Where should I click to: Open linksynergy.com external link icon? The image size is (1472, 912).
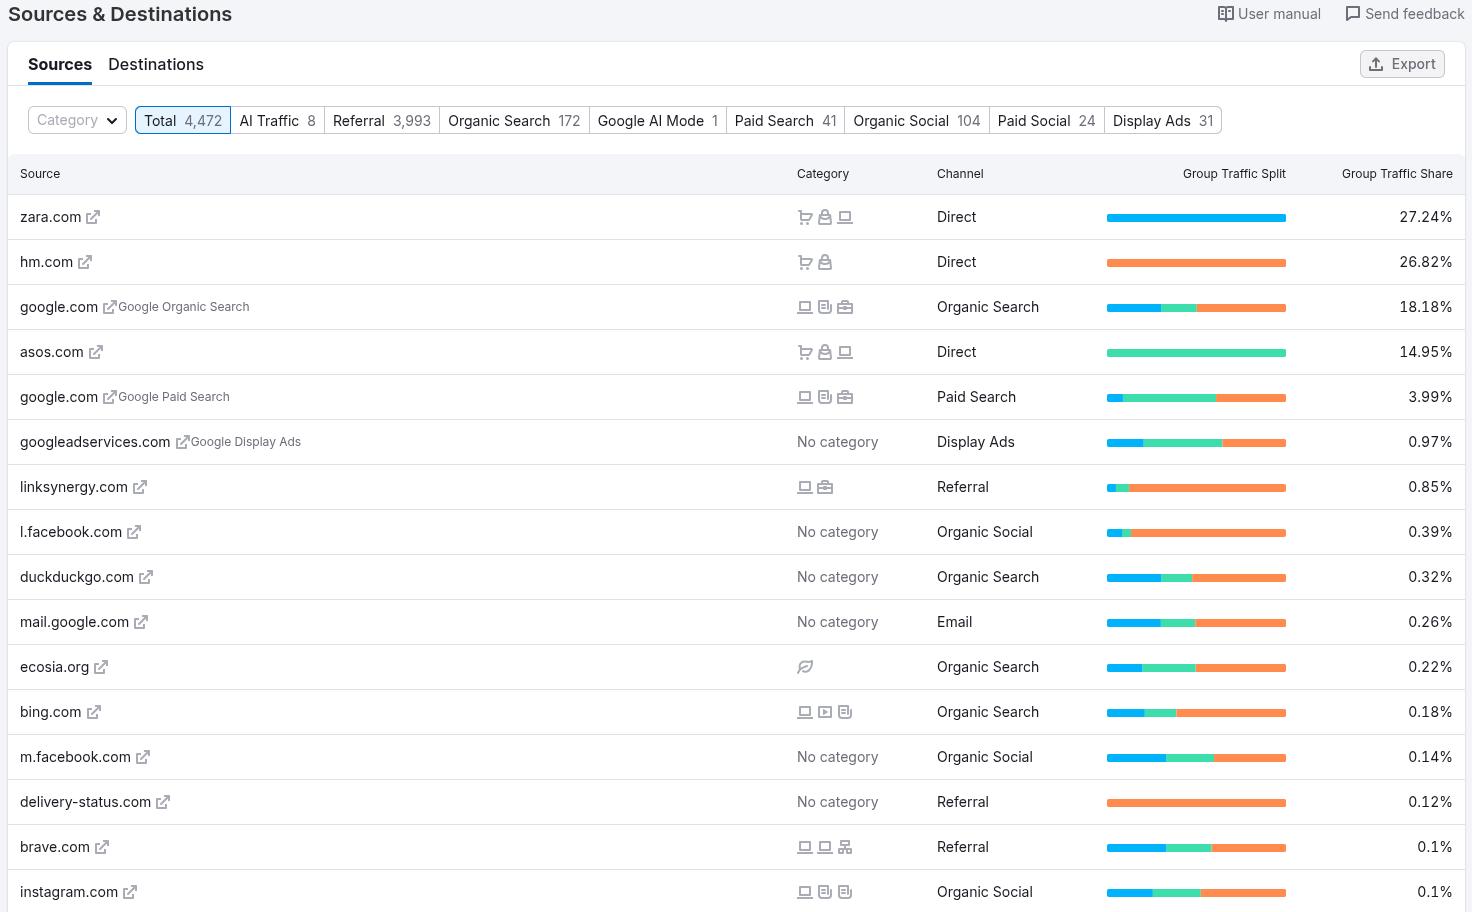(140, 487)
